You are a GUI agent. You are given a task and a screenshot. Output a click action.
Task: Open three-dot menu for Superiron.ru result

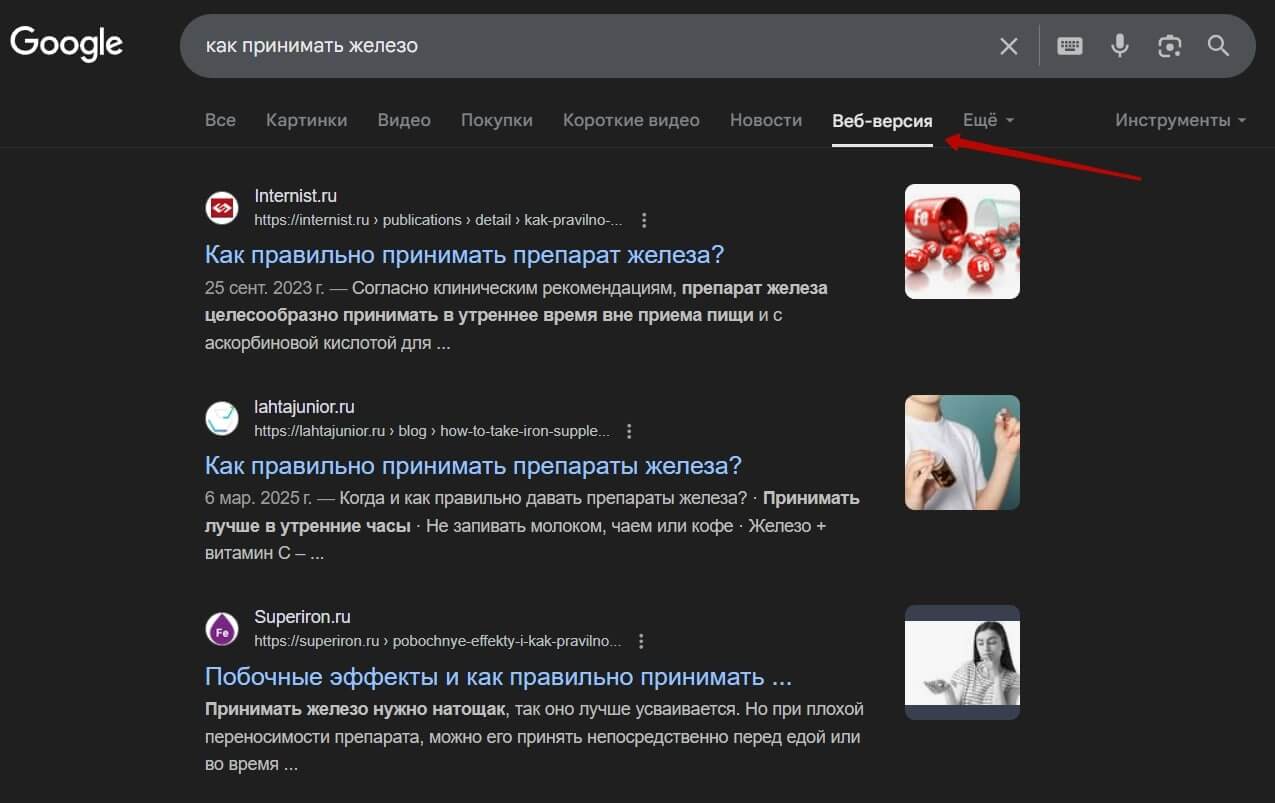point(642,641)
